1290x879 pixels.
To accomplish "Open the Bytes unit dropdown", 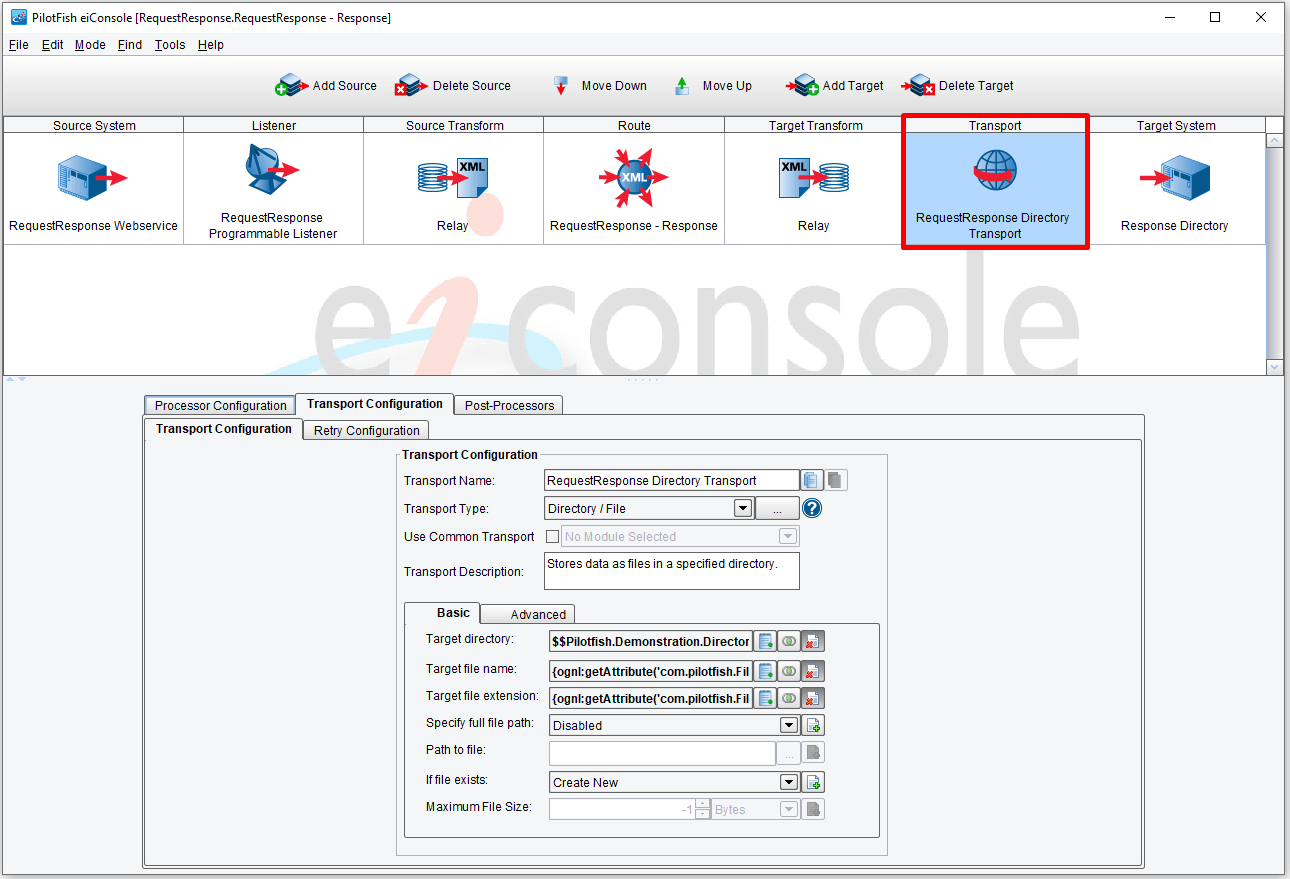I will pos(788,809).
